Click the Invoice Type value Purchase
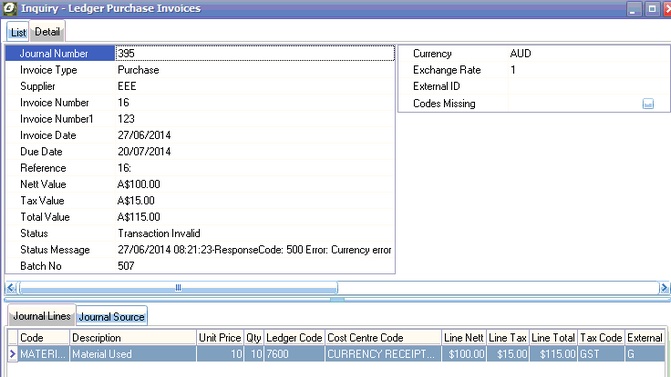Image resolution: width=671 pixels, height=377 pixels. pyautogui.click(x=138, y=70)
